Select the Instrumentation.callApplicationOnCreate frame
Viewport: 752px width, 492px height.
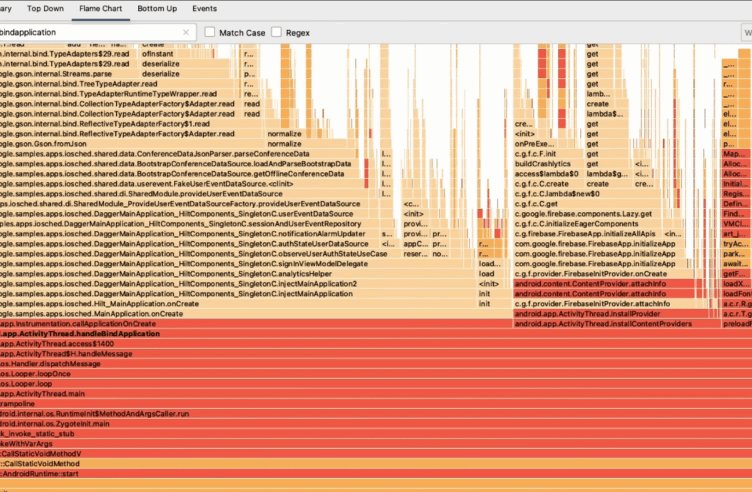pos(256,324)
